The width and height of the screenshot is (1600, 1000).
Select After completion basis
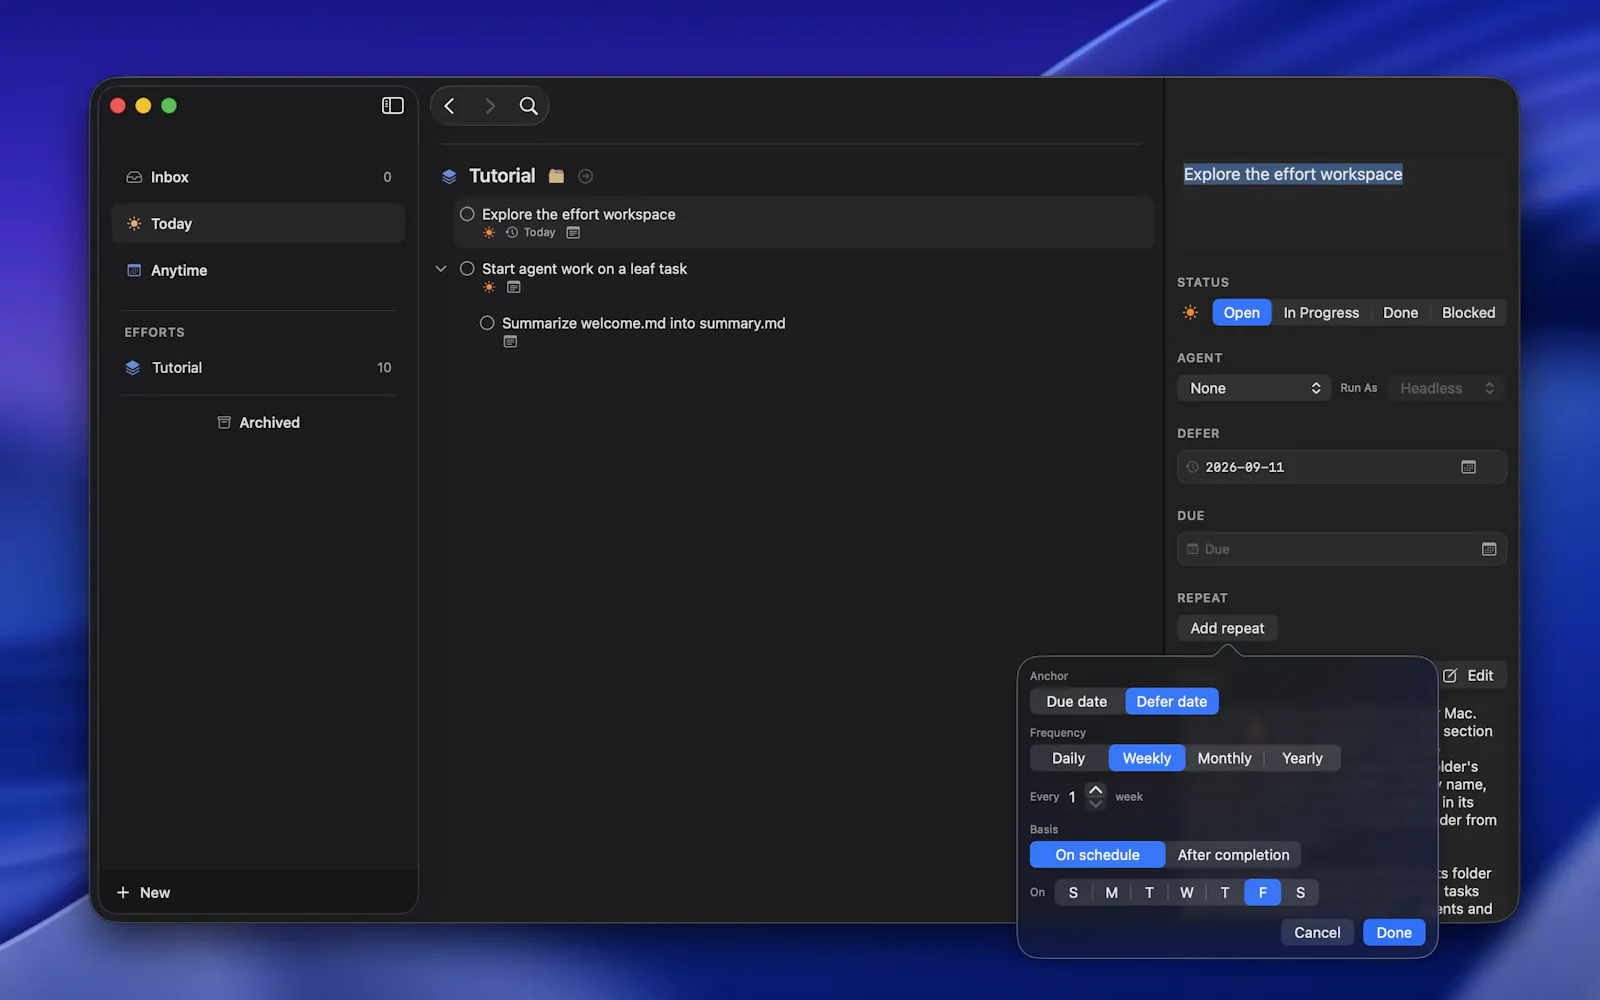click(x=1233, y=855)
